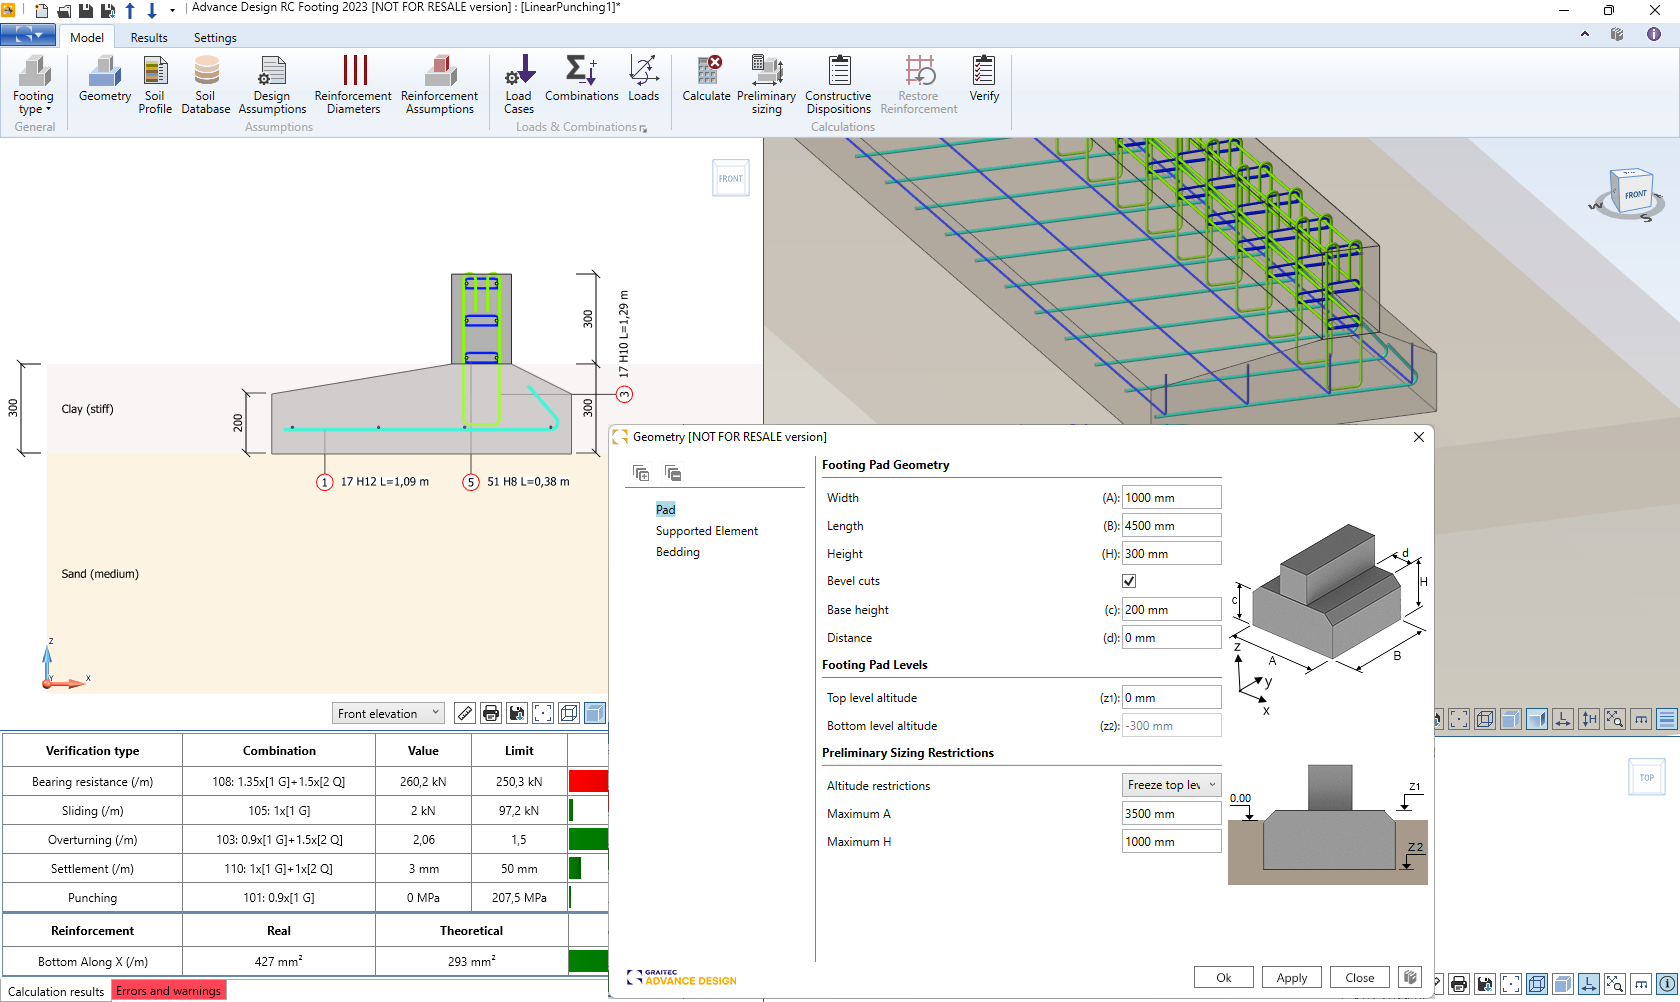Viewport: 1680px width, 1002px height.
Task: Click the Verify tool
Action: pos(984,79)
